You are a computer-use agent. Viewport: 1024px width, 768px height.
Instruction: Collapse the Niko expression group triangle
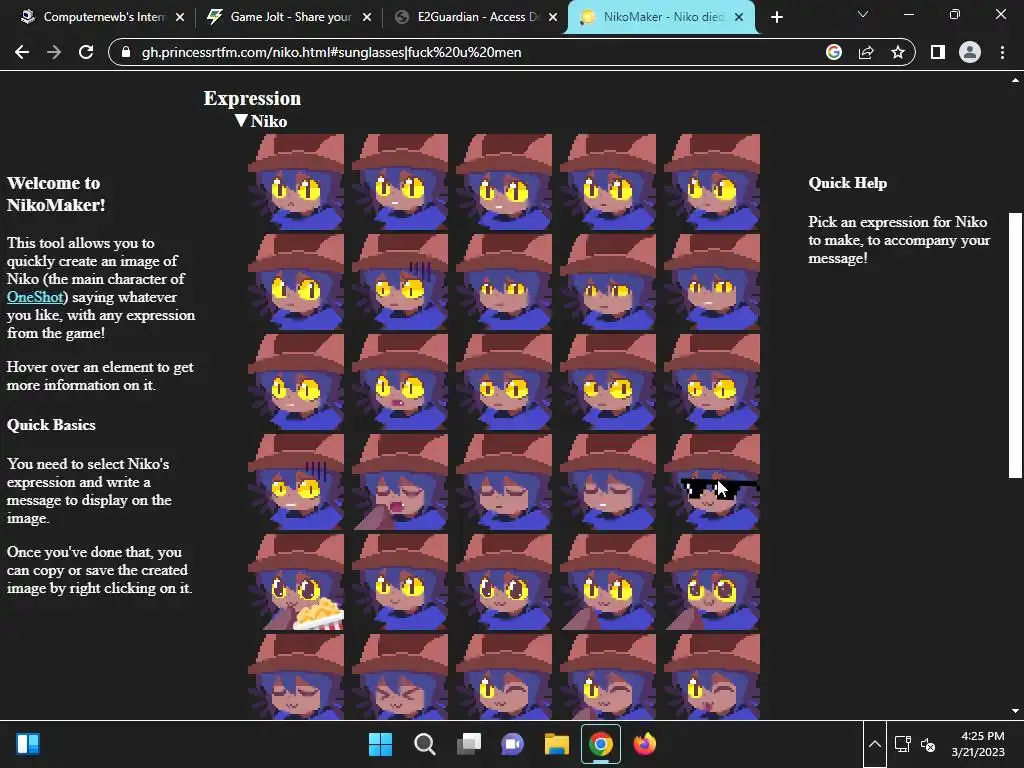point(241,121)
